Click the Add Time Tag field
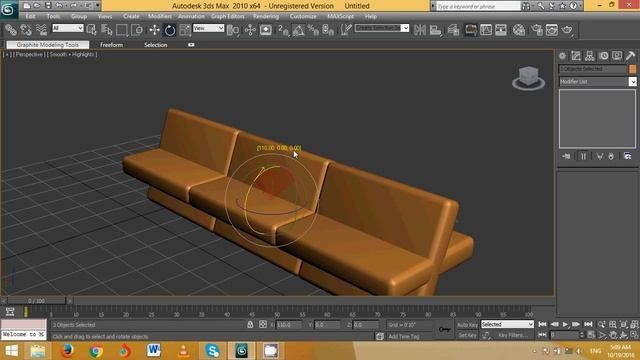The height and width of the screenshot is (360, 640). click(x=404, y=336)
